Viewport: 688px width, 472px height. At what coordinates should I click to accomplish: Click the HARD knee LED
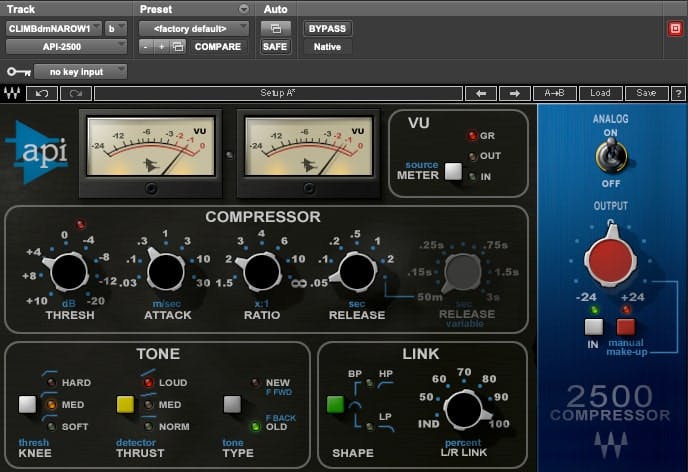tap(52, 383)
